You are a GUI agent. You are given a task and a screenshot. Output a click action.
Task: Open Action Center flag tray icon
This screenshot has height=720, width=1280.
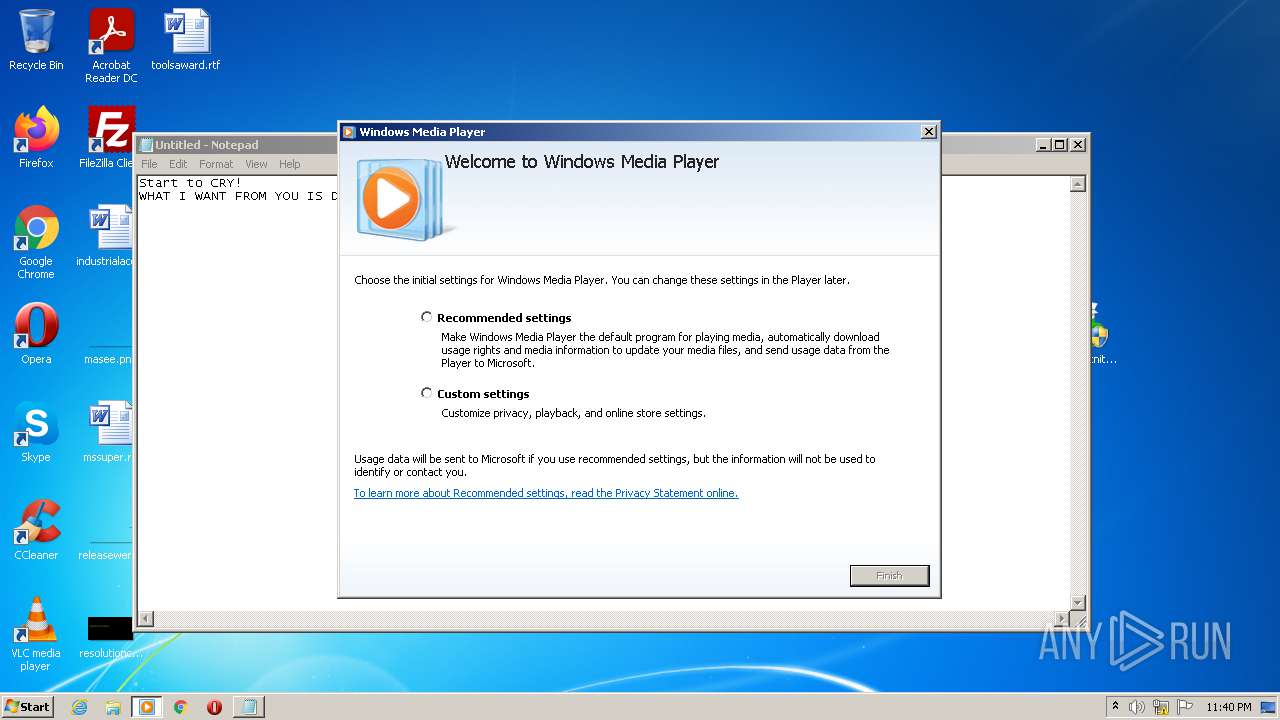coord(1185,707)
